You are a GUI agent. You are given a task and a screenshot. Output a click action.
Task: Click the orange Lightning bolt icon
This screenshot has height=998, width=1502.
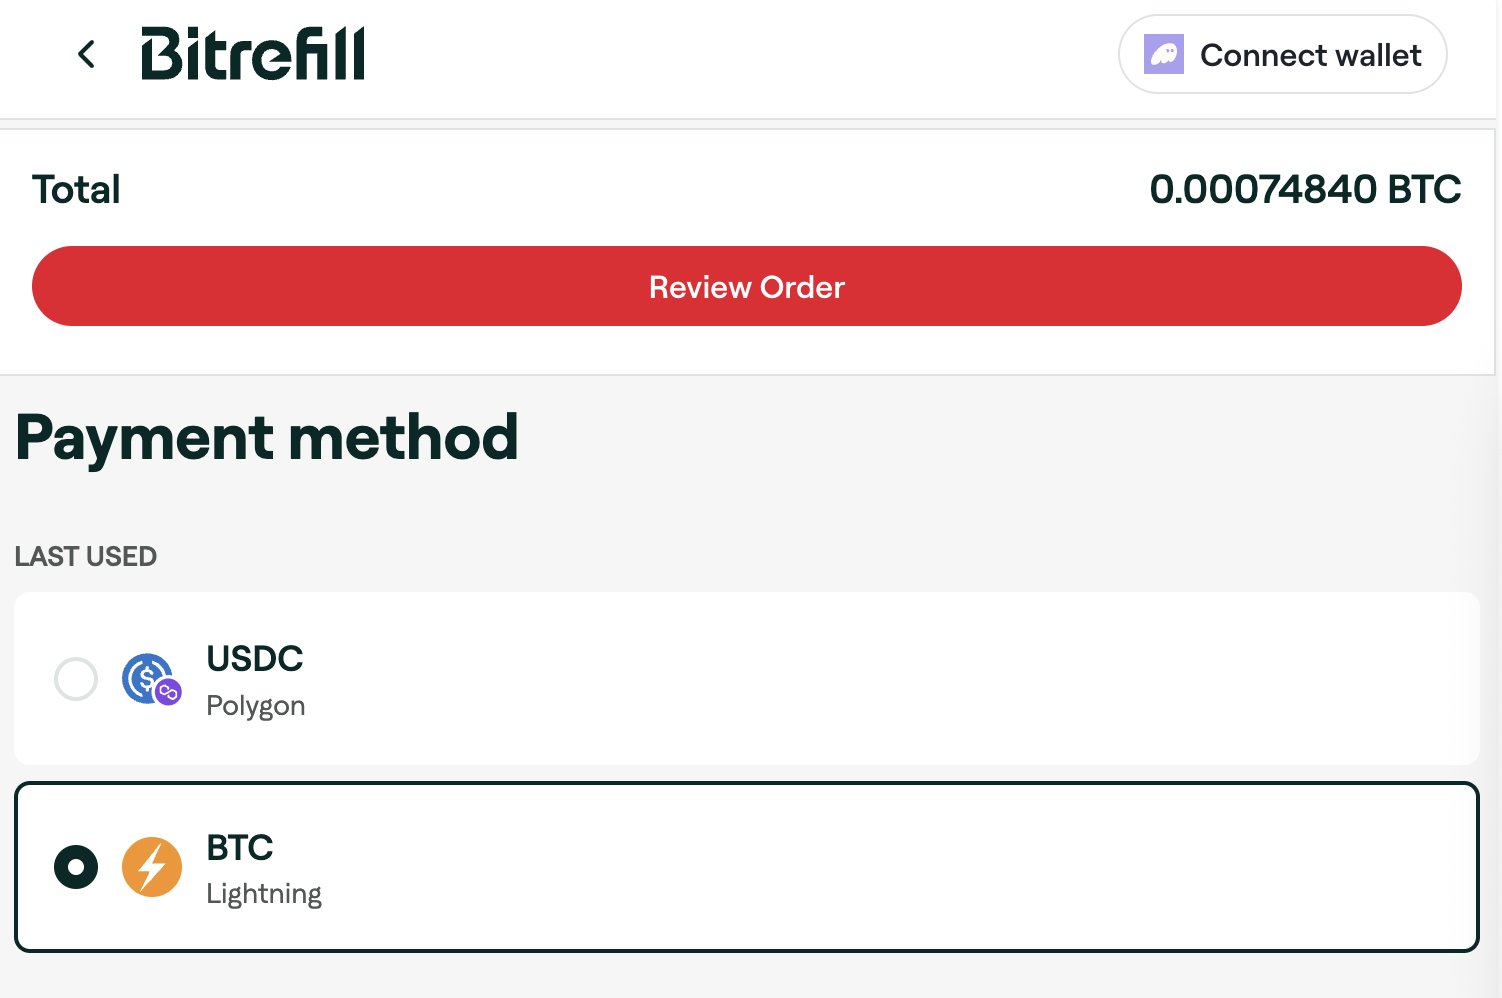click(x=152, y=866)
